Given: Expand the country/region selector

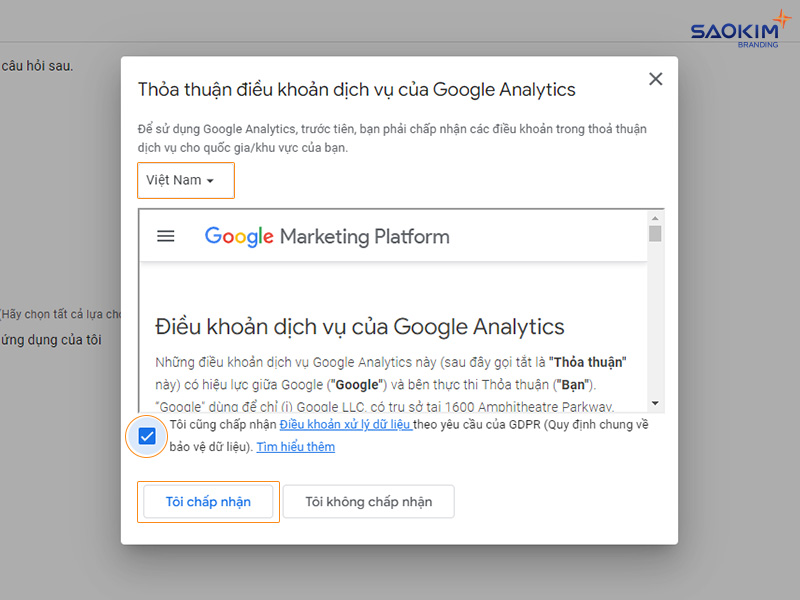Looking at the screenshot, I should (185, 180).
